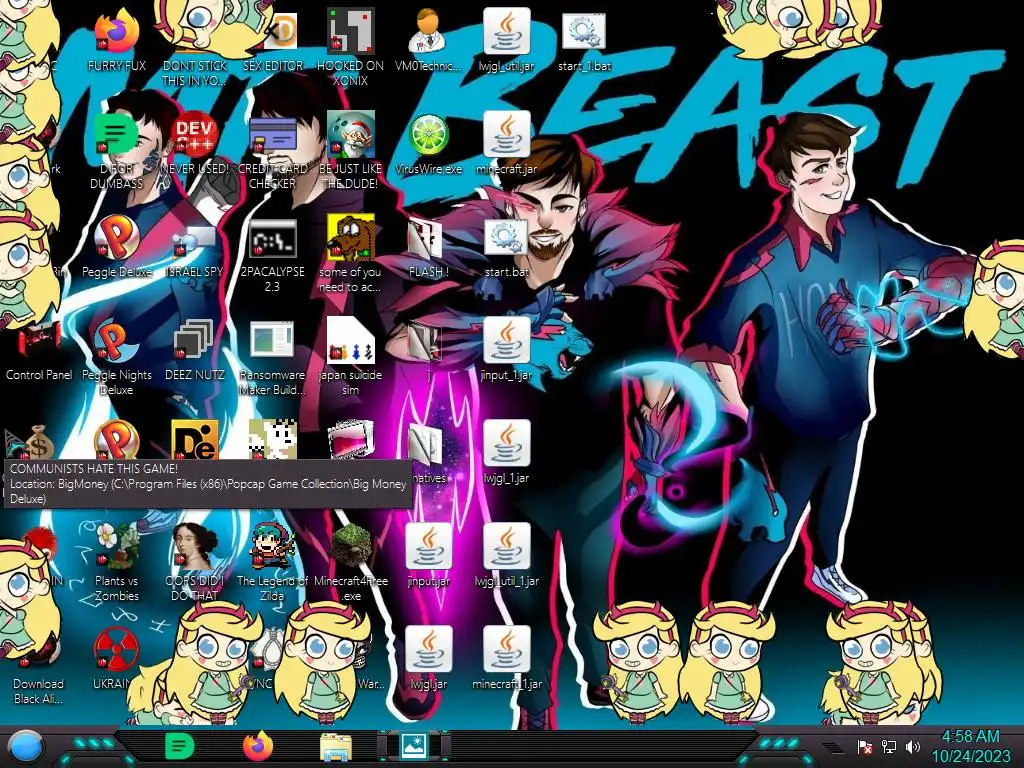The width and height of the screenshot is (1024, 768).
Task: Open Action Center flag tray icon
Action: coord(865,746)
